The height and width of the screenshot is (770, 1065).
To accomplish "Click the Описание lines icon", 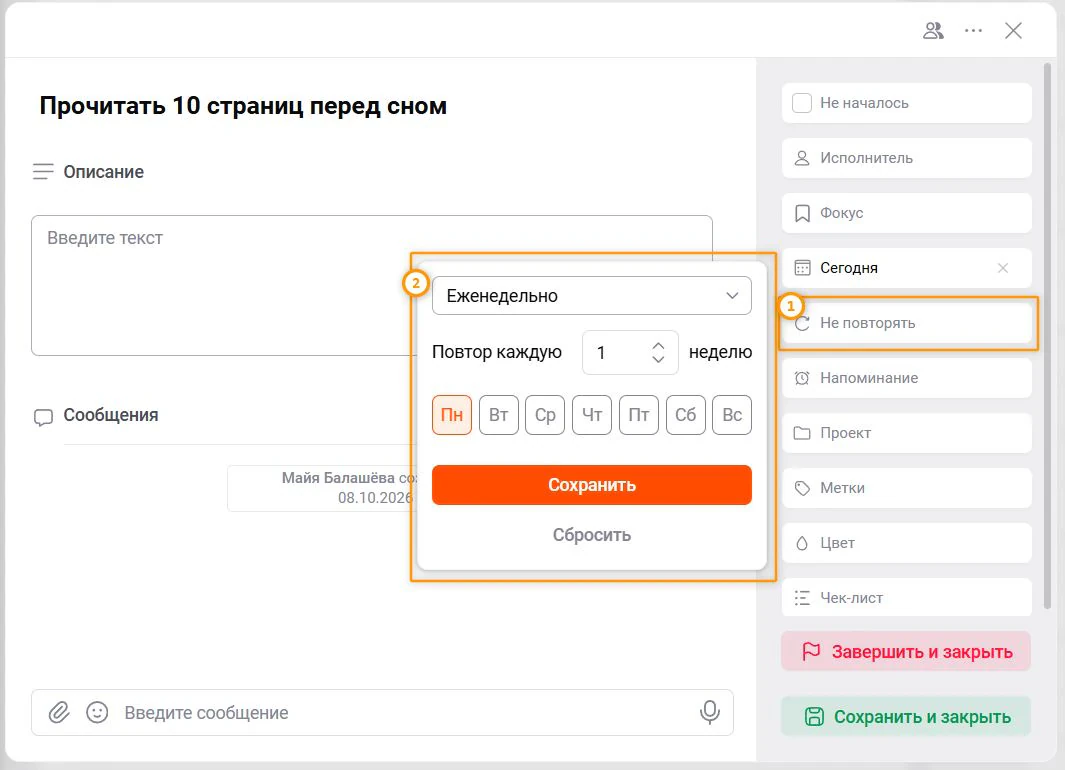I will click(43, 172).
